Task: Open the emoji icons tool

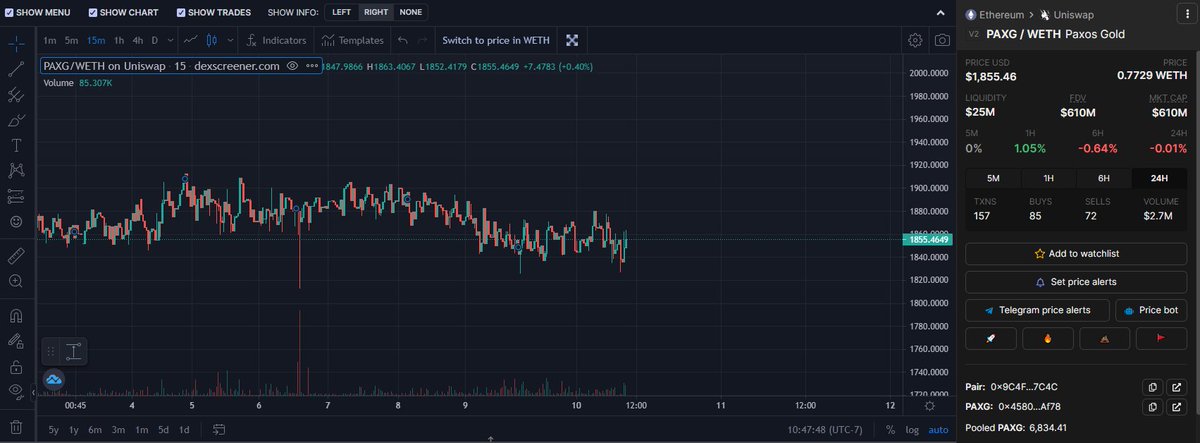Action: (16, 221)
